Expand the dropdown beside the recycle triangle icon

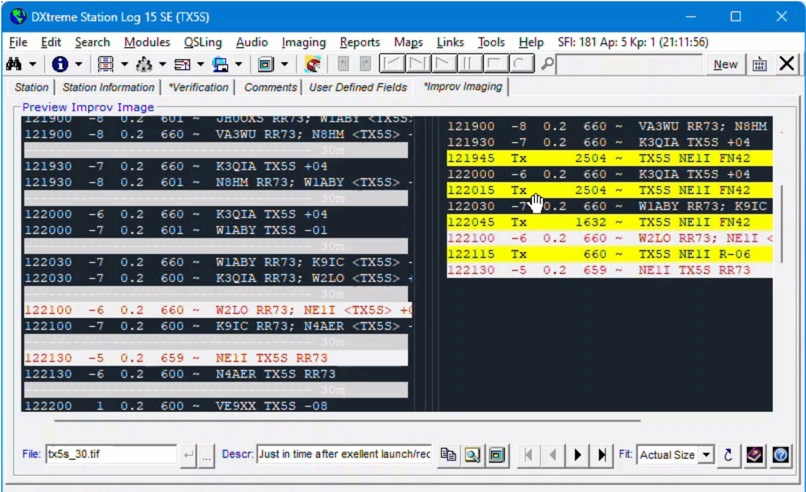162,64
